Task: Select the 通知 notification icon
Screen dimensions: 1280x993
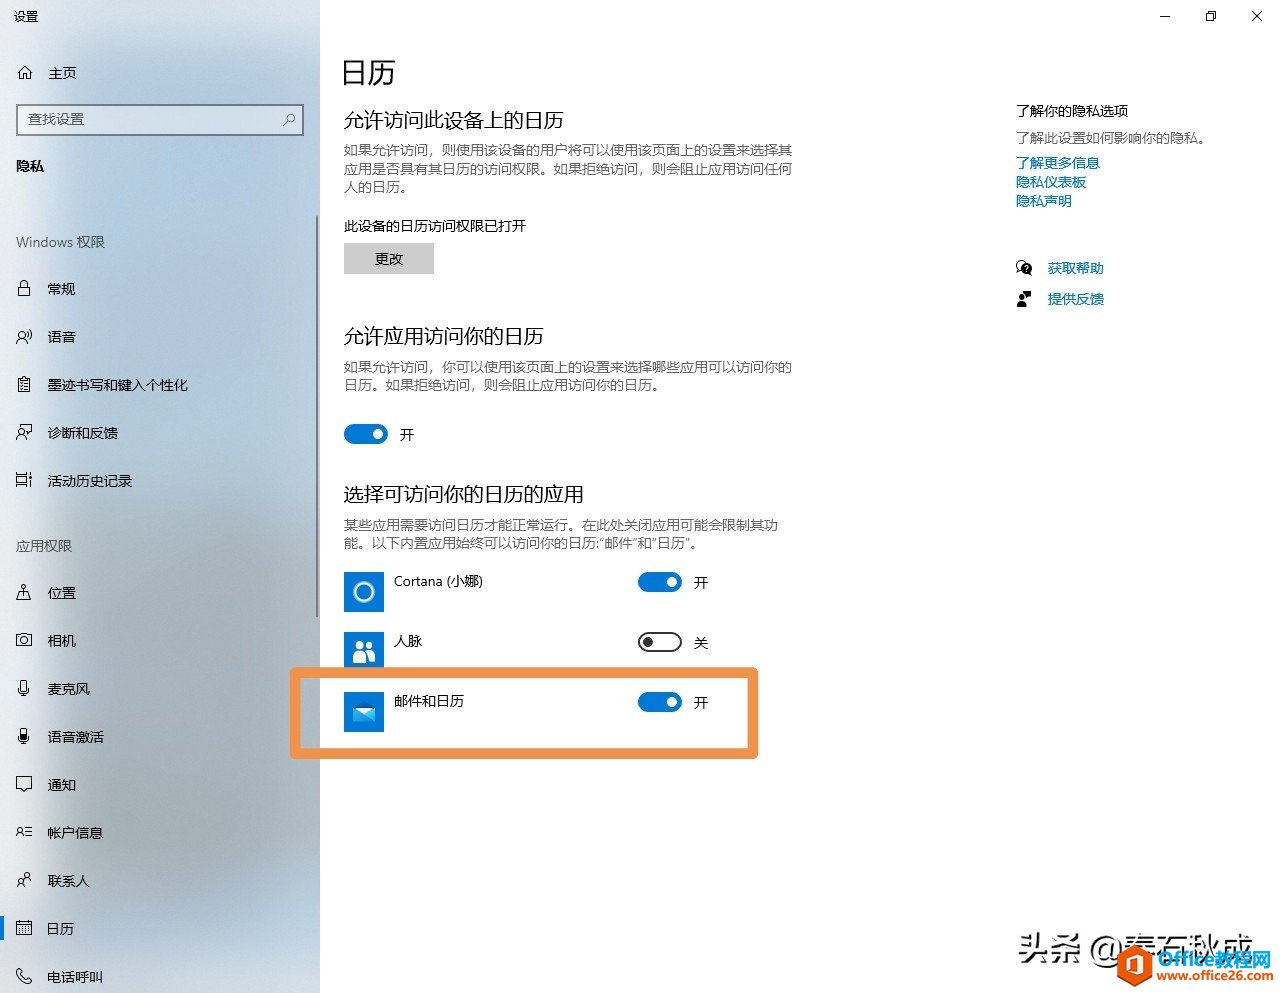Action: pos(24,784)
